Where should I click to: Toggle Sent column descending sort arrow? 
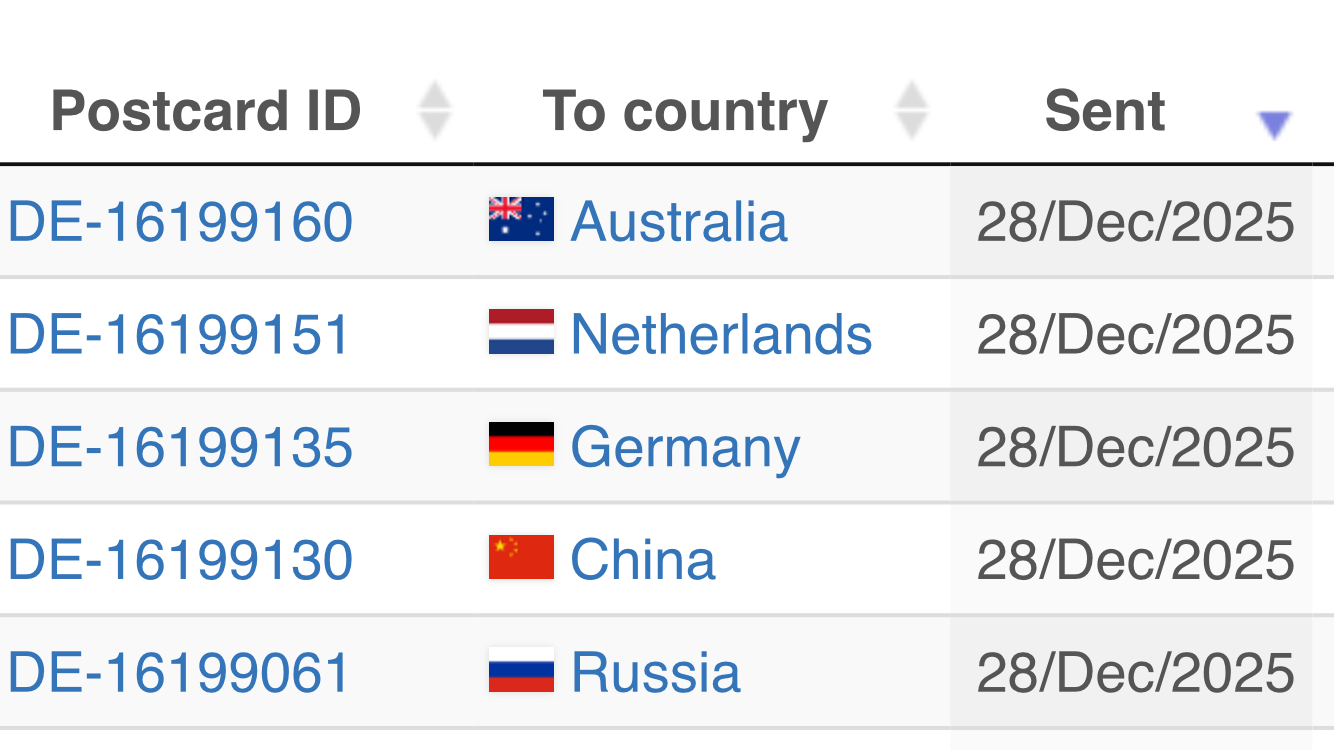(1274, 124)
